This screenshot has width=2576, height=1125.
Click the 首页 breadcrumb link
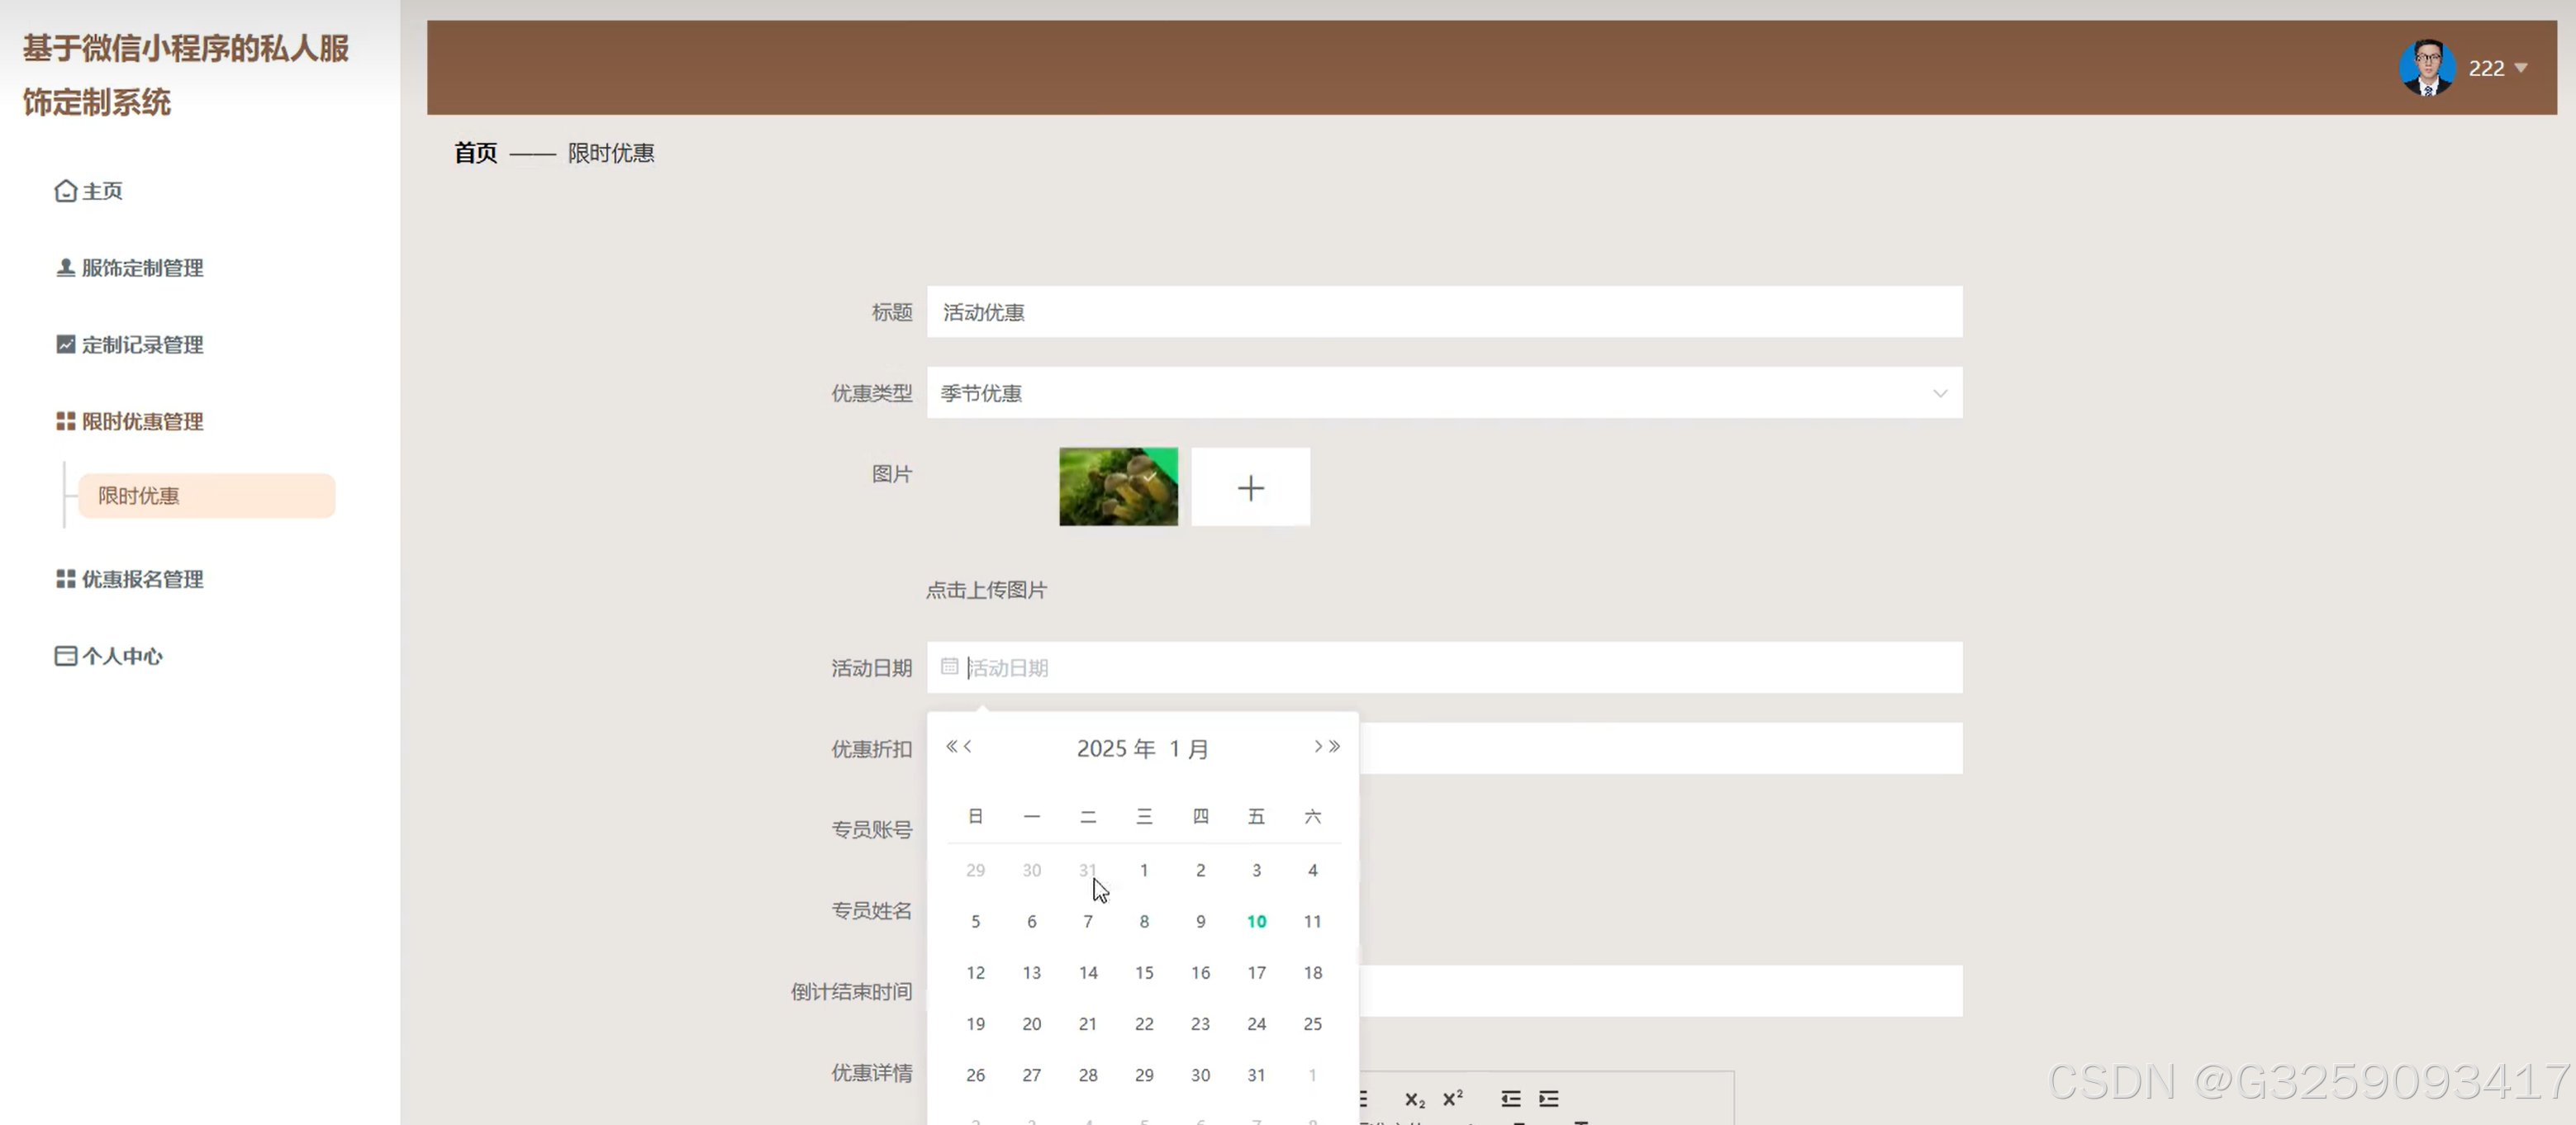[475, 153]
